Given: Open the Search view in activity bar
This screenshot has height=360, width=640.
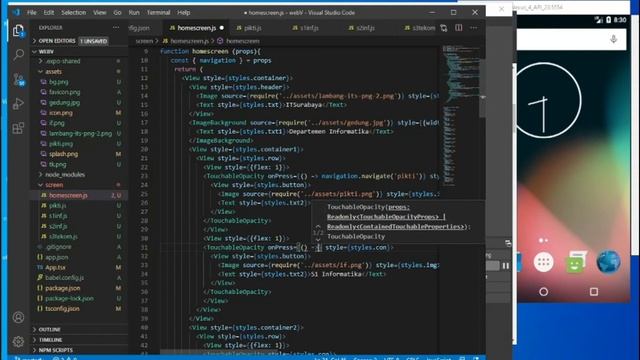Looking at the screenshot, I should [x=18, y=54].
